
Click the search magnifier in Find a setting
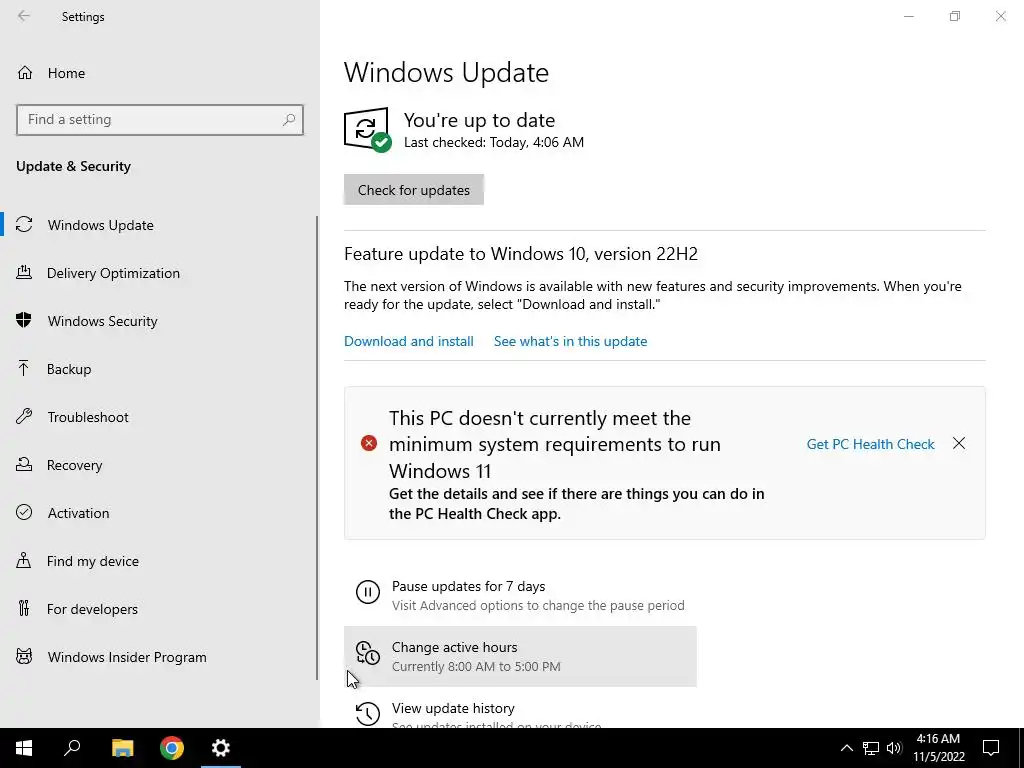(289, 120)
